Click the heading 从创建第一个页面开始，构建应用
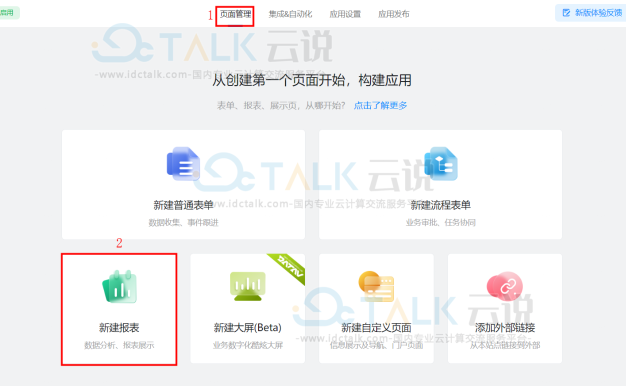Screen dimensions: 626x386 coord(312,80)
